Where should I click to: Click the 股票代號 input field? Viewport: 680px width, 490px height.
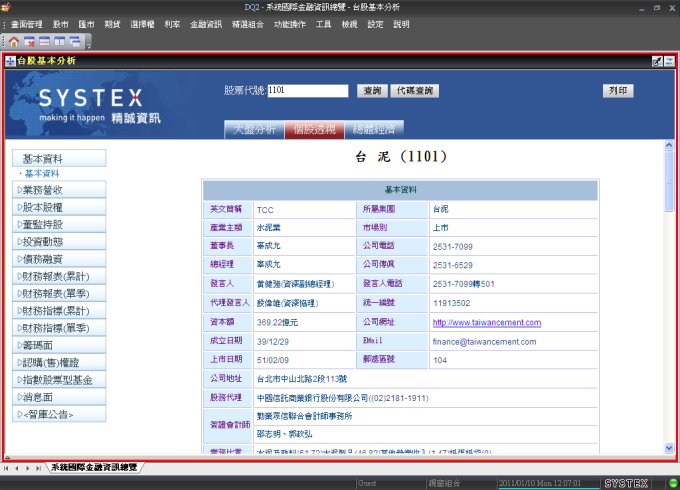tap(308, 91)
